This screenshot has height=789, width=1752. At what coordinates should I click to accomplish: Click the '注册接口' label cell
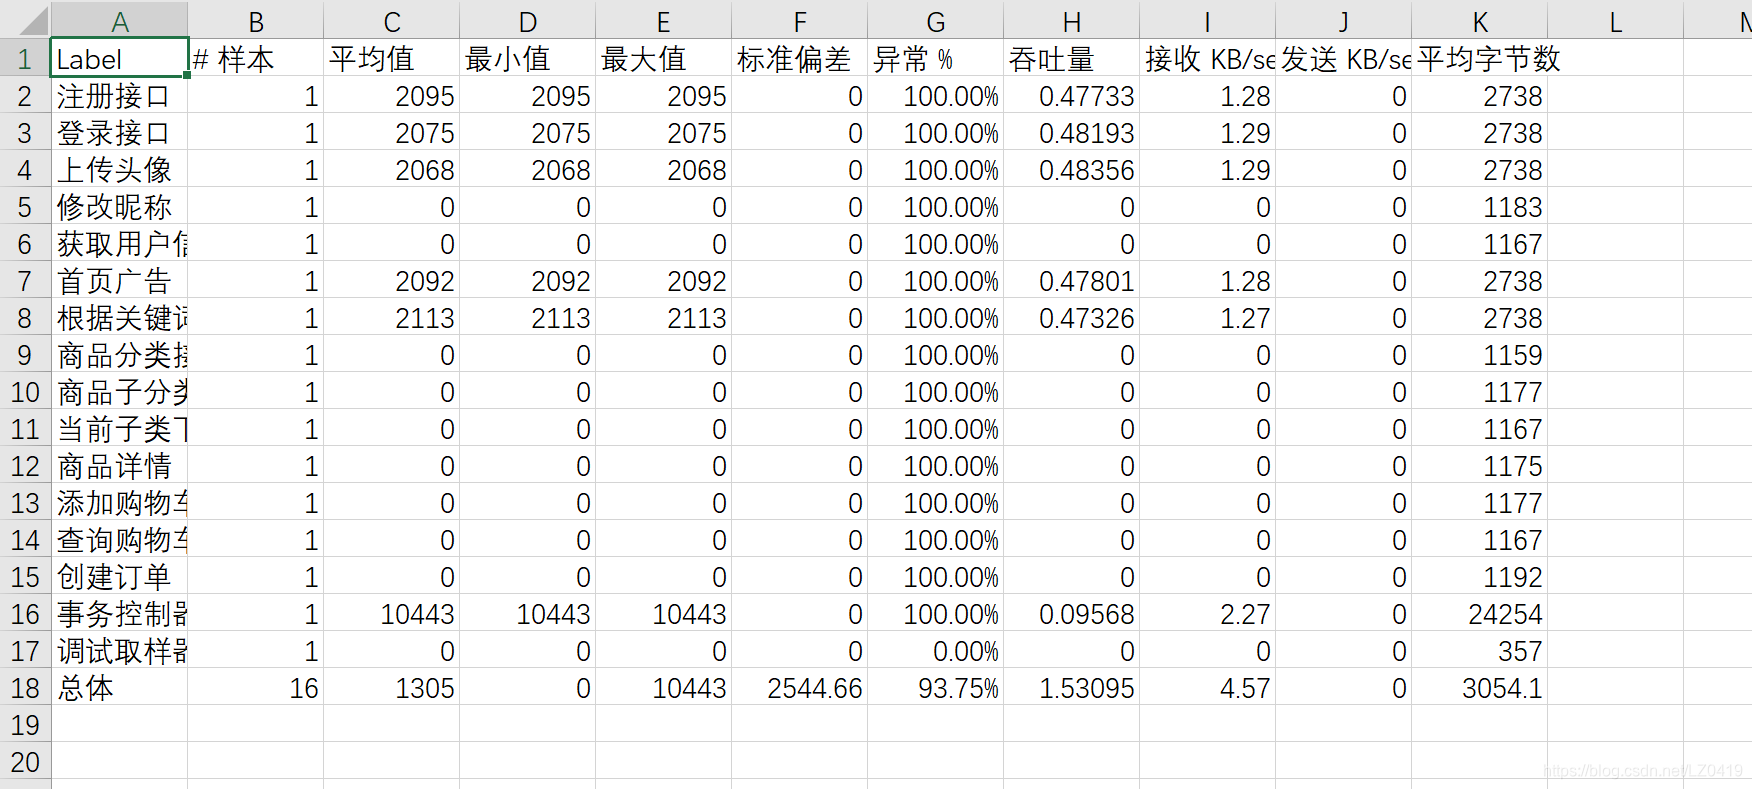point(119,96)
